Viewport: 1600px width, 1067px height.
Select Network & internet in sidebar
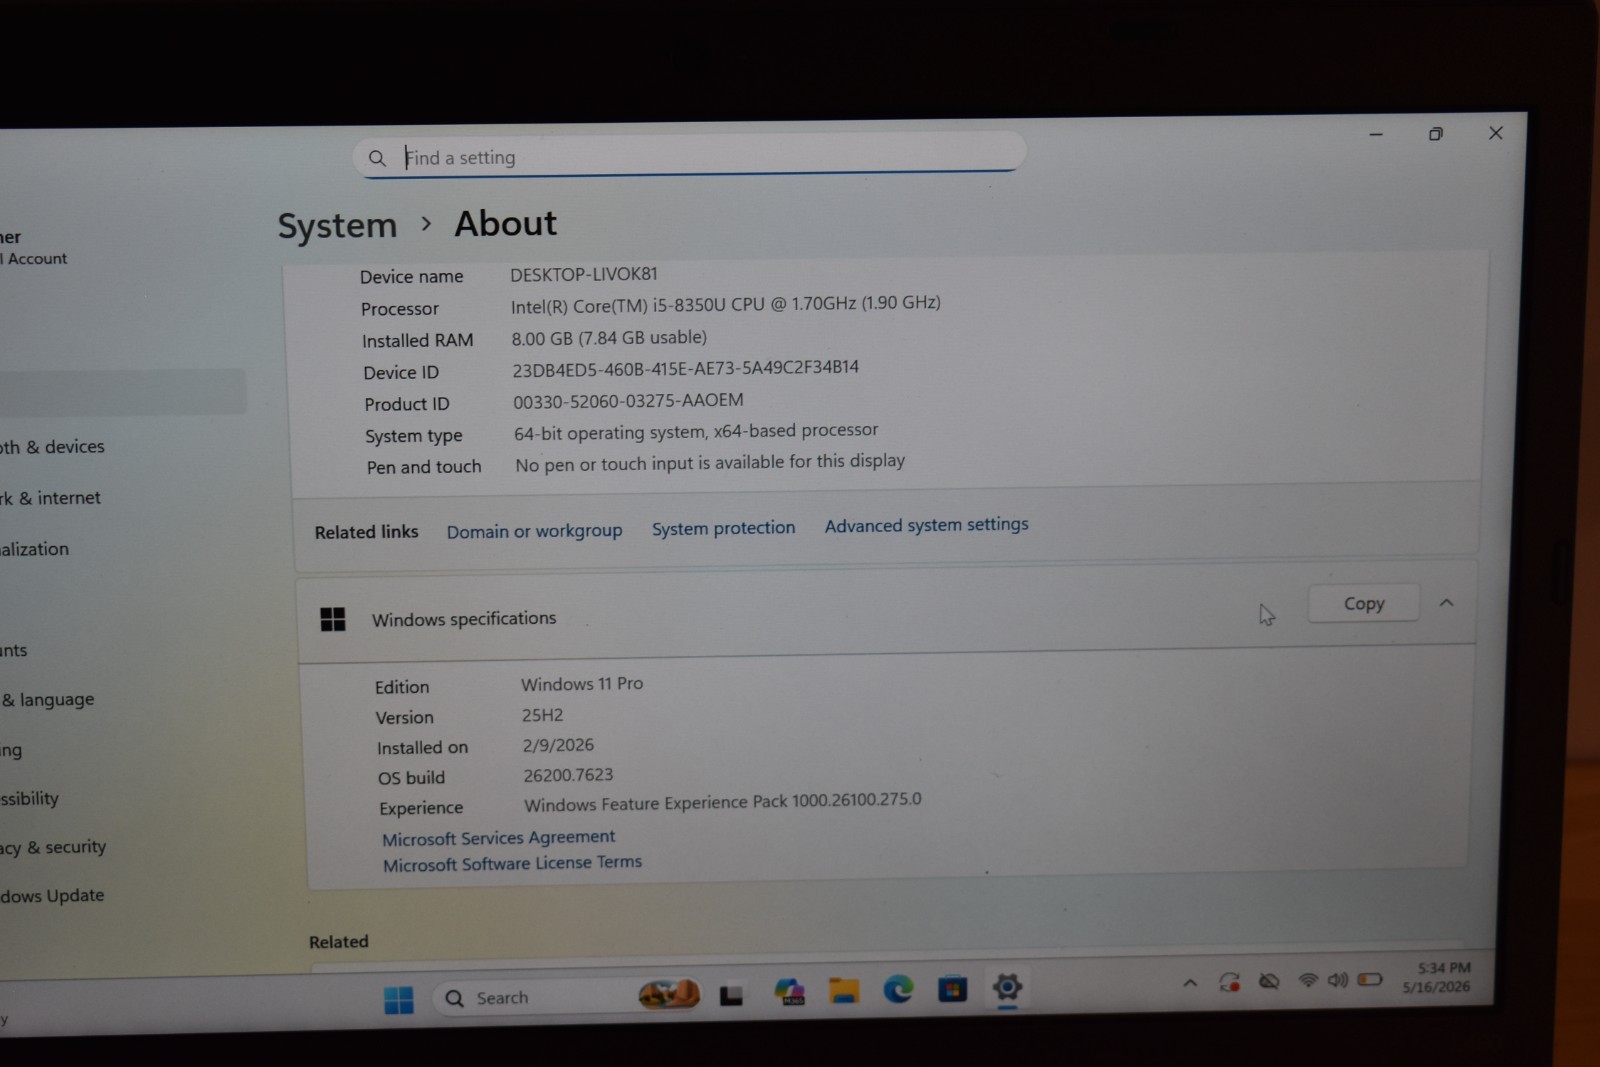(x=50, y=498)
